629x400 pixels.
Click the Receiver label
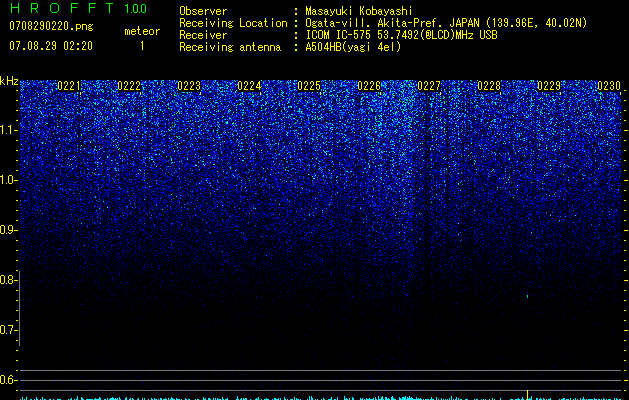point(203,35)
